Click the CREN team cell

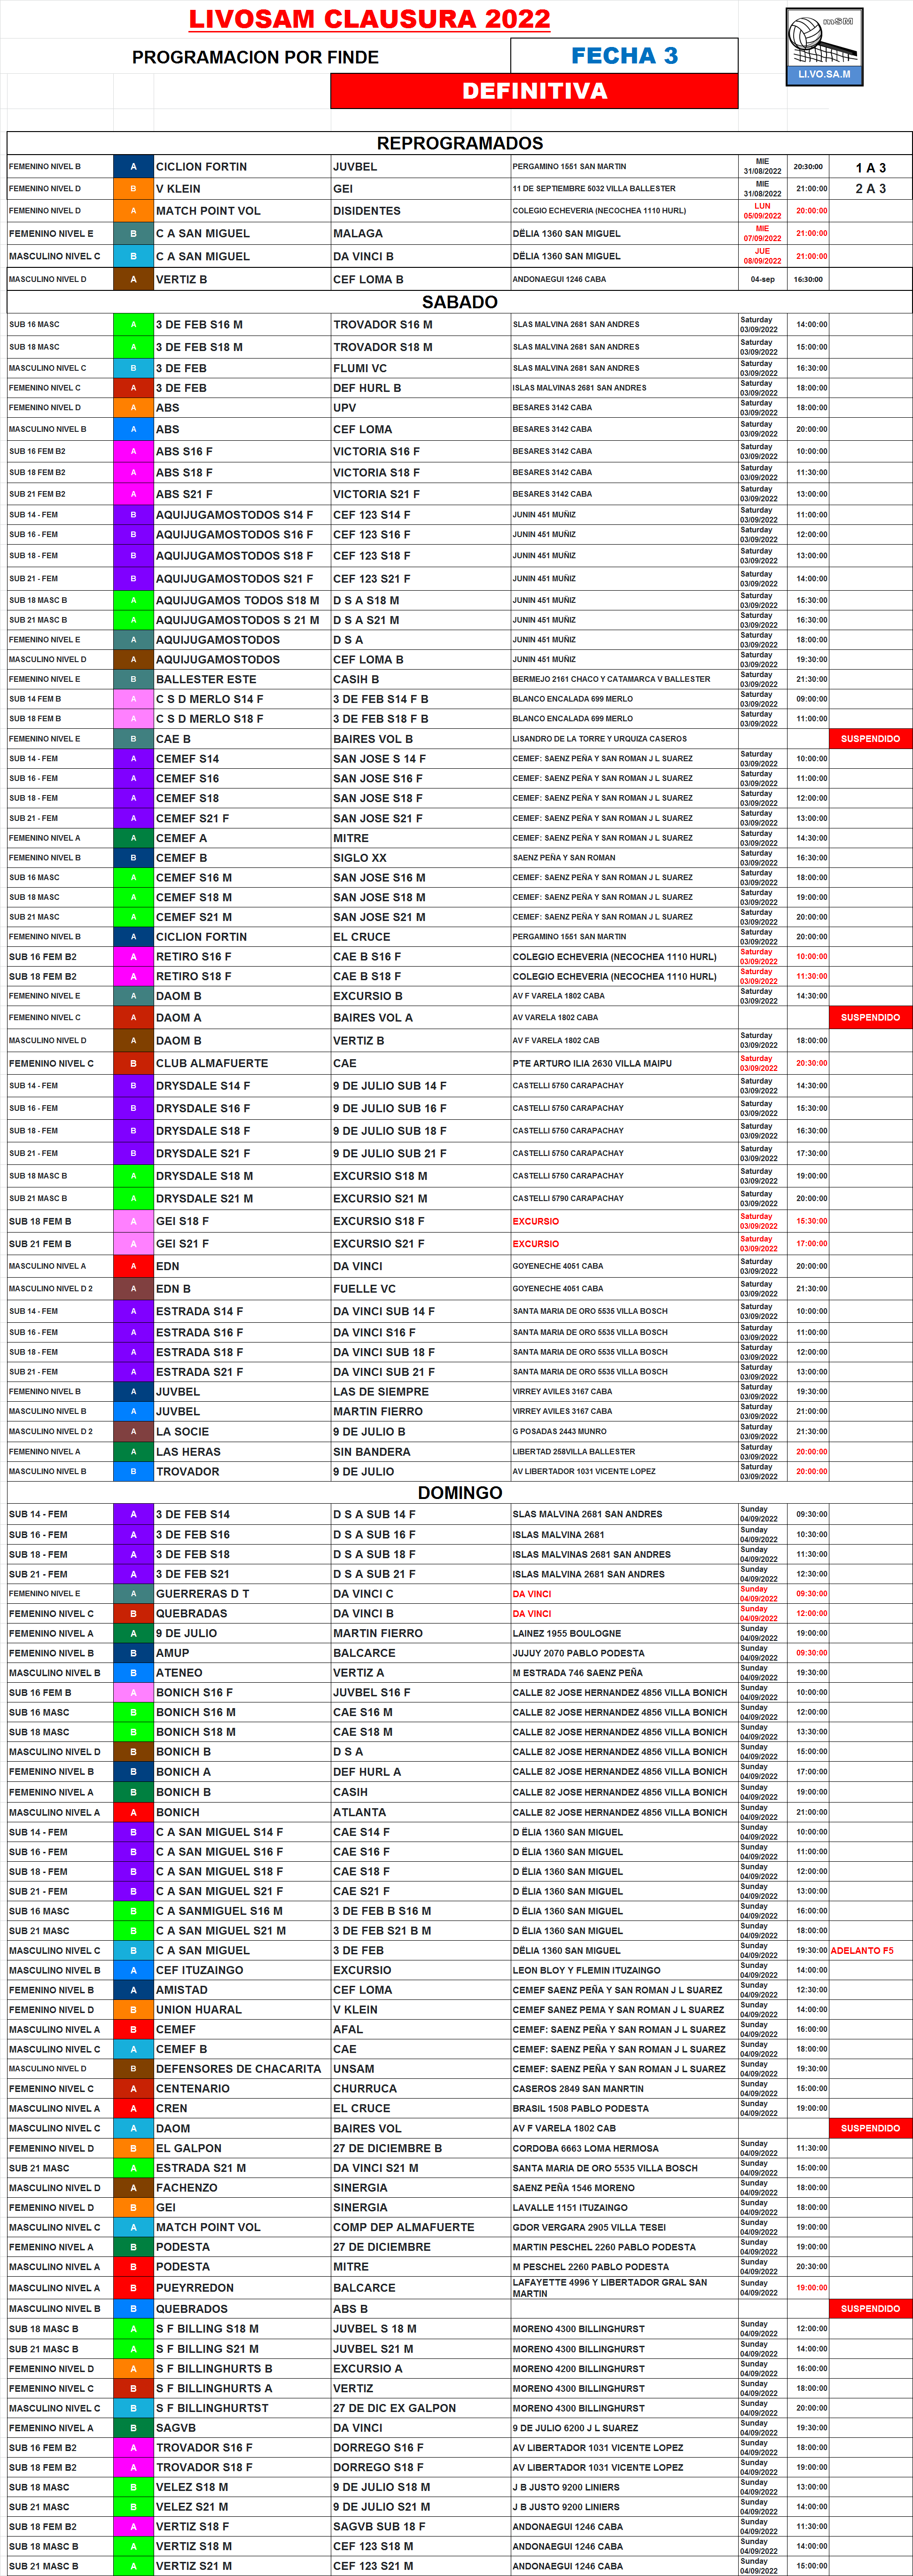tap(242, 2108)
